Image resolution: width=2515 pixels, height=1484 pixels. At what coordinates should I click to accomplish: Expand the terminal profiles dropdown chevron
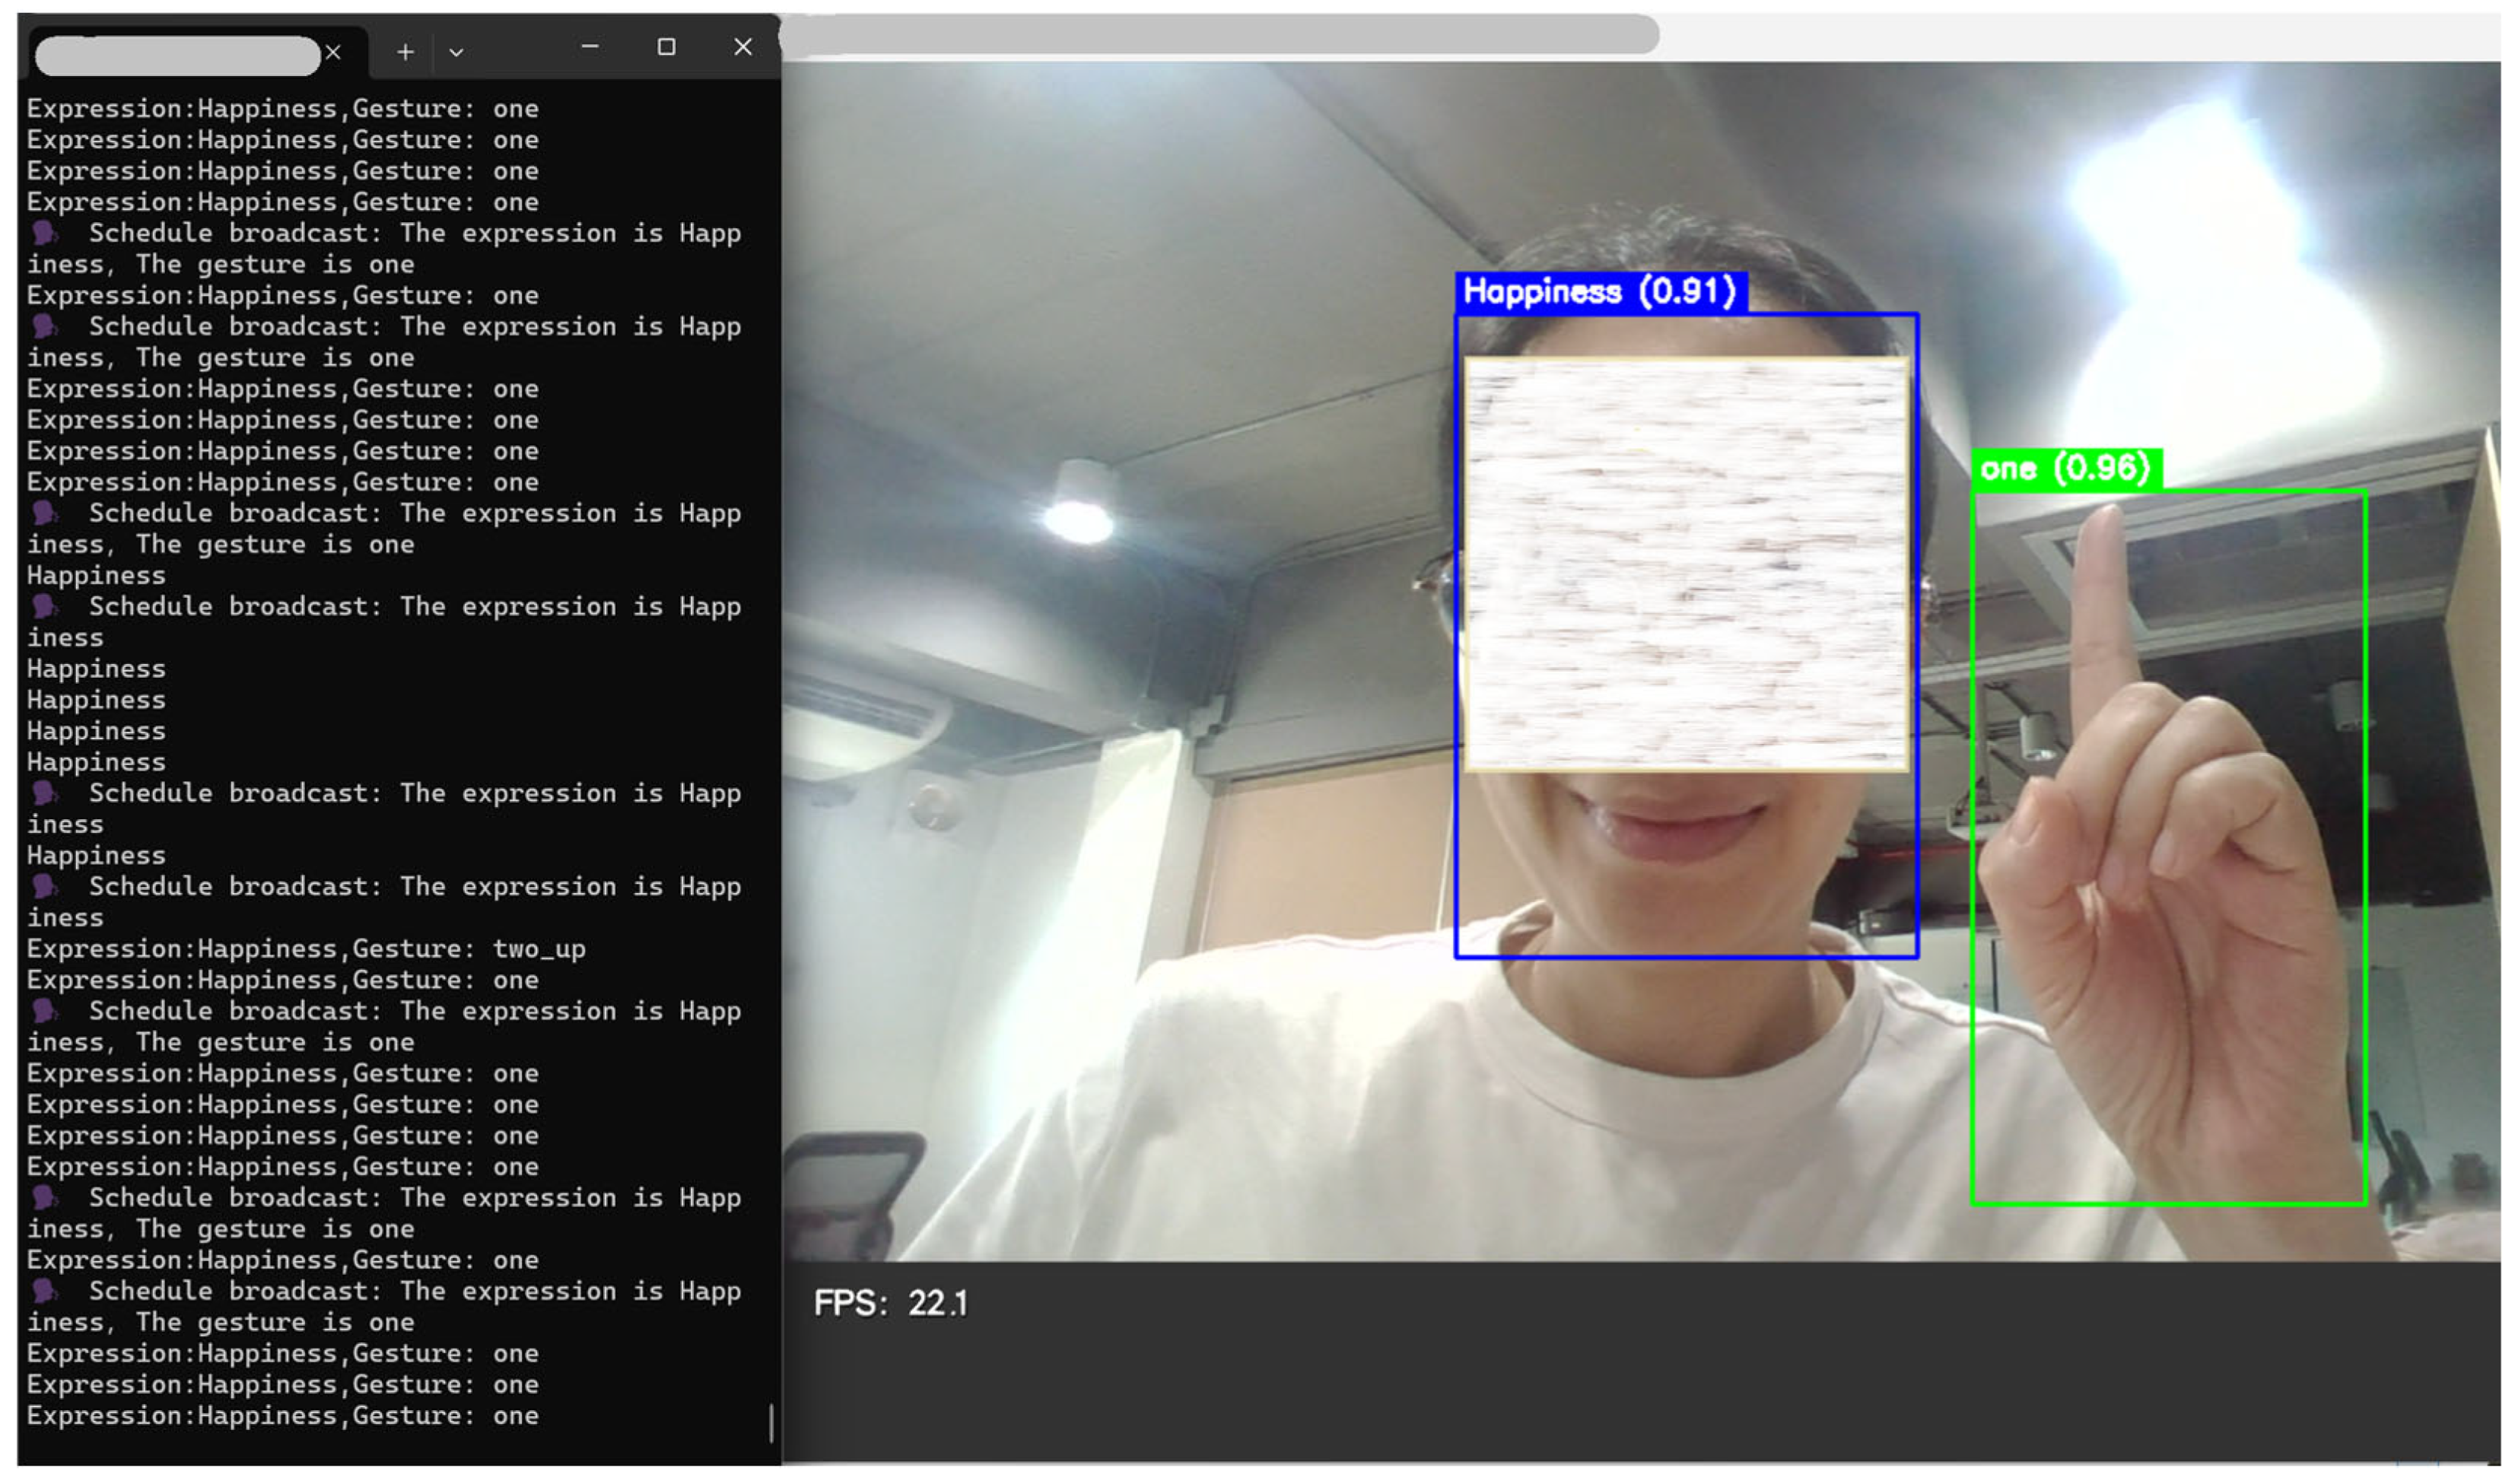[x=456, y=52]
